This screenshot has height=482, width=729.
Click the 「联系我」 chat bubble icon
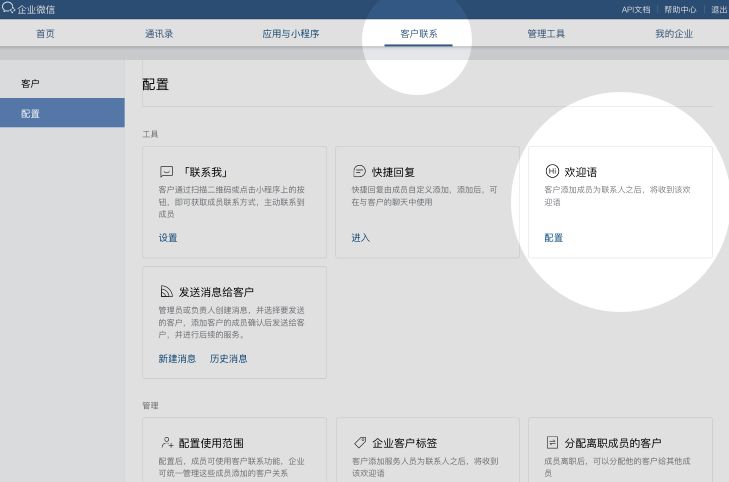[x=167, y=171]
